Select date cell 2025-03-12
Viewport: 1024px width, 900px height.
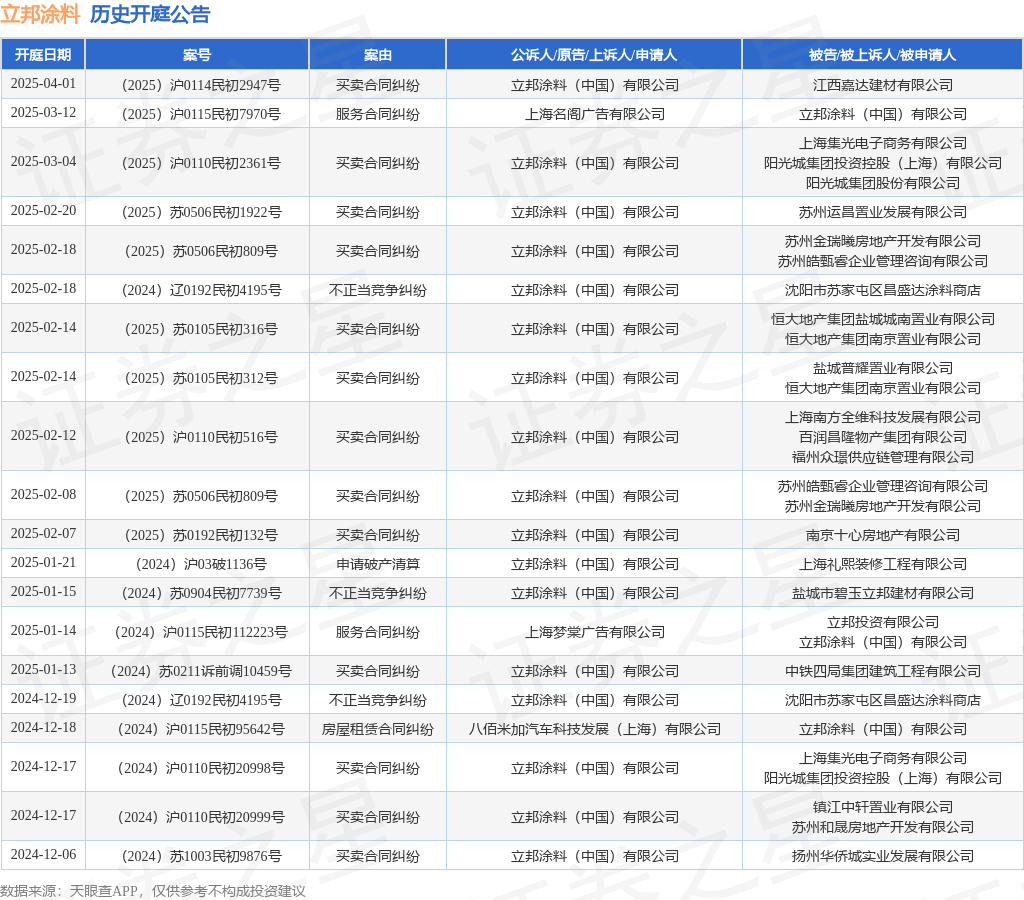[x=43, y=112]
